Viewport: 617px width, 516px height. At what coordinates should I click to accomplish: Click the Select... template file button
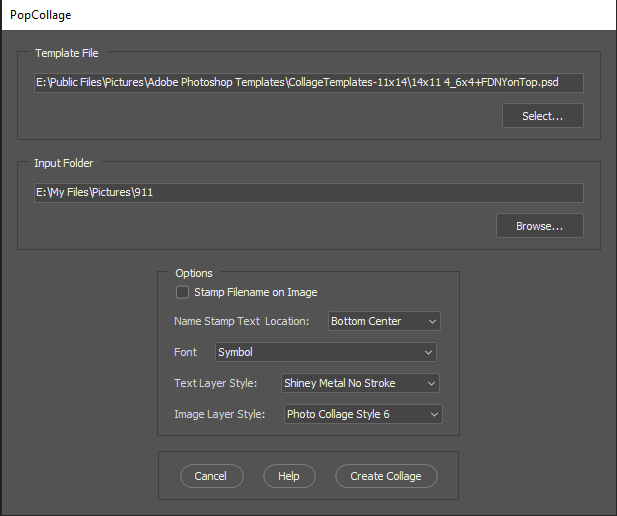click(x=542, y=116)
